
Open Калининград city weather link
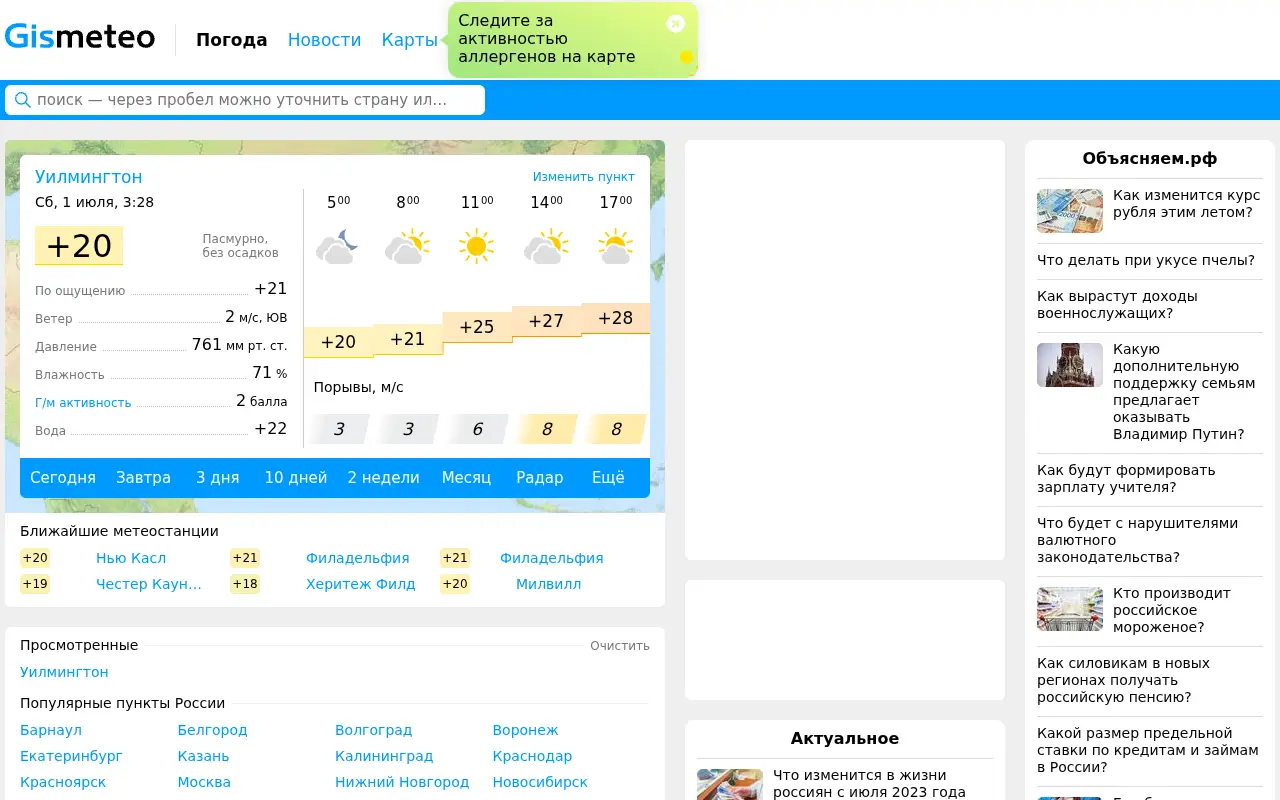click(x=384, y=756)
